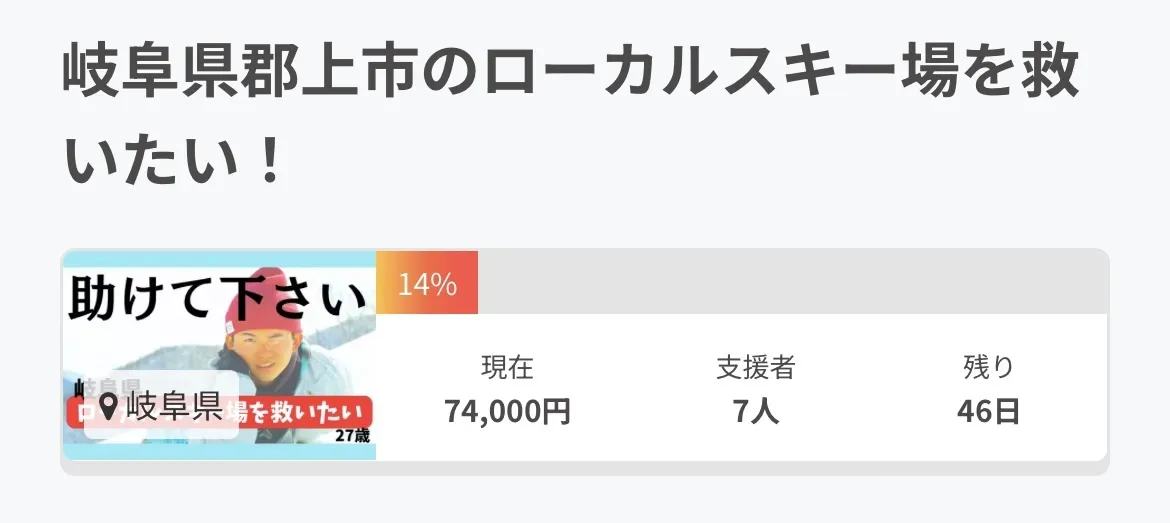Open the project thumbnail image
The height and width of the screenshot is (523, 1170).
pos(219,355)
